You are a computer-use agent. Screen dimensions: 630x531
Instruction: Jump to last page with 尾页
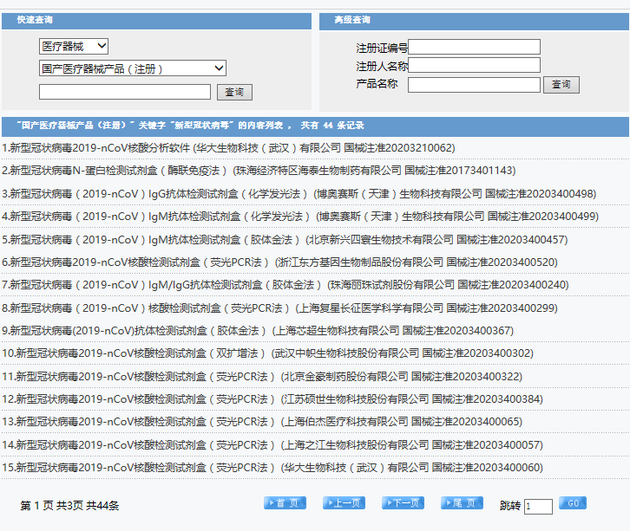point(461,503)
